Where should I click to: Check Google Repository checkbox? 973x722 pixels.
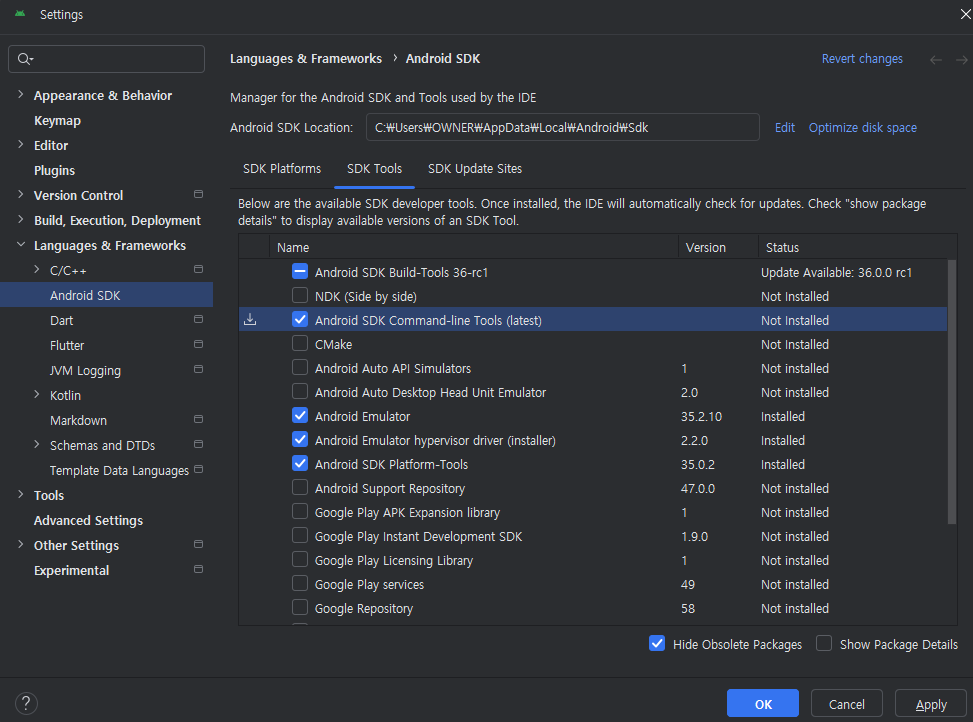pyautogui.click(x=300, y=607)
